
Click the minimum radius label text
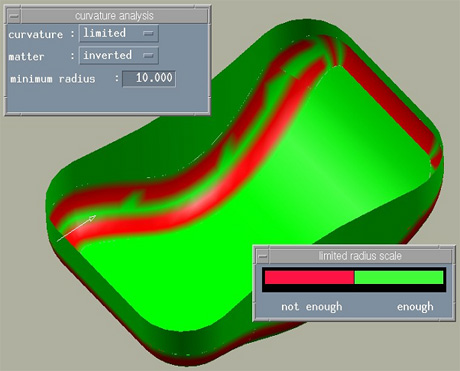(x=53, y=79)
